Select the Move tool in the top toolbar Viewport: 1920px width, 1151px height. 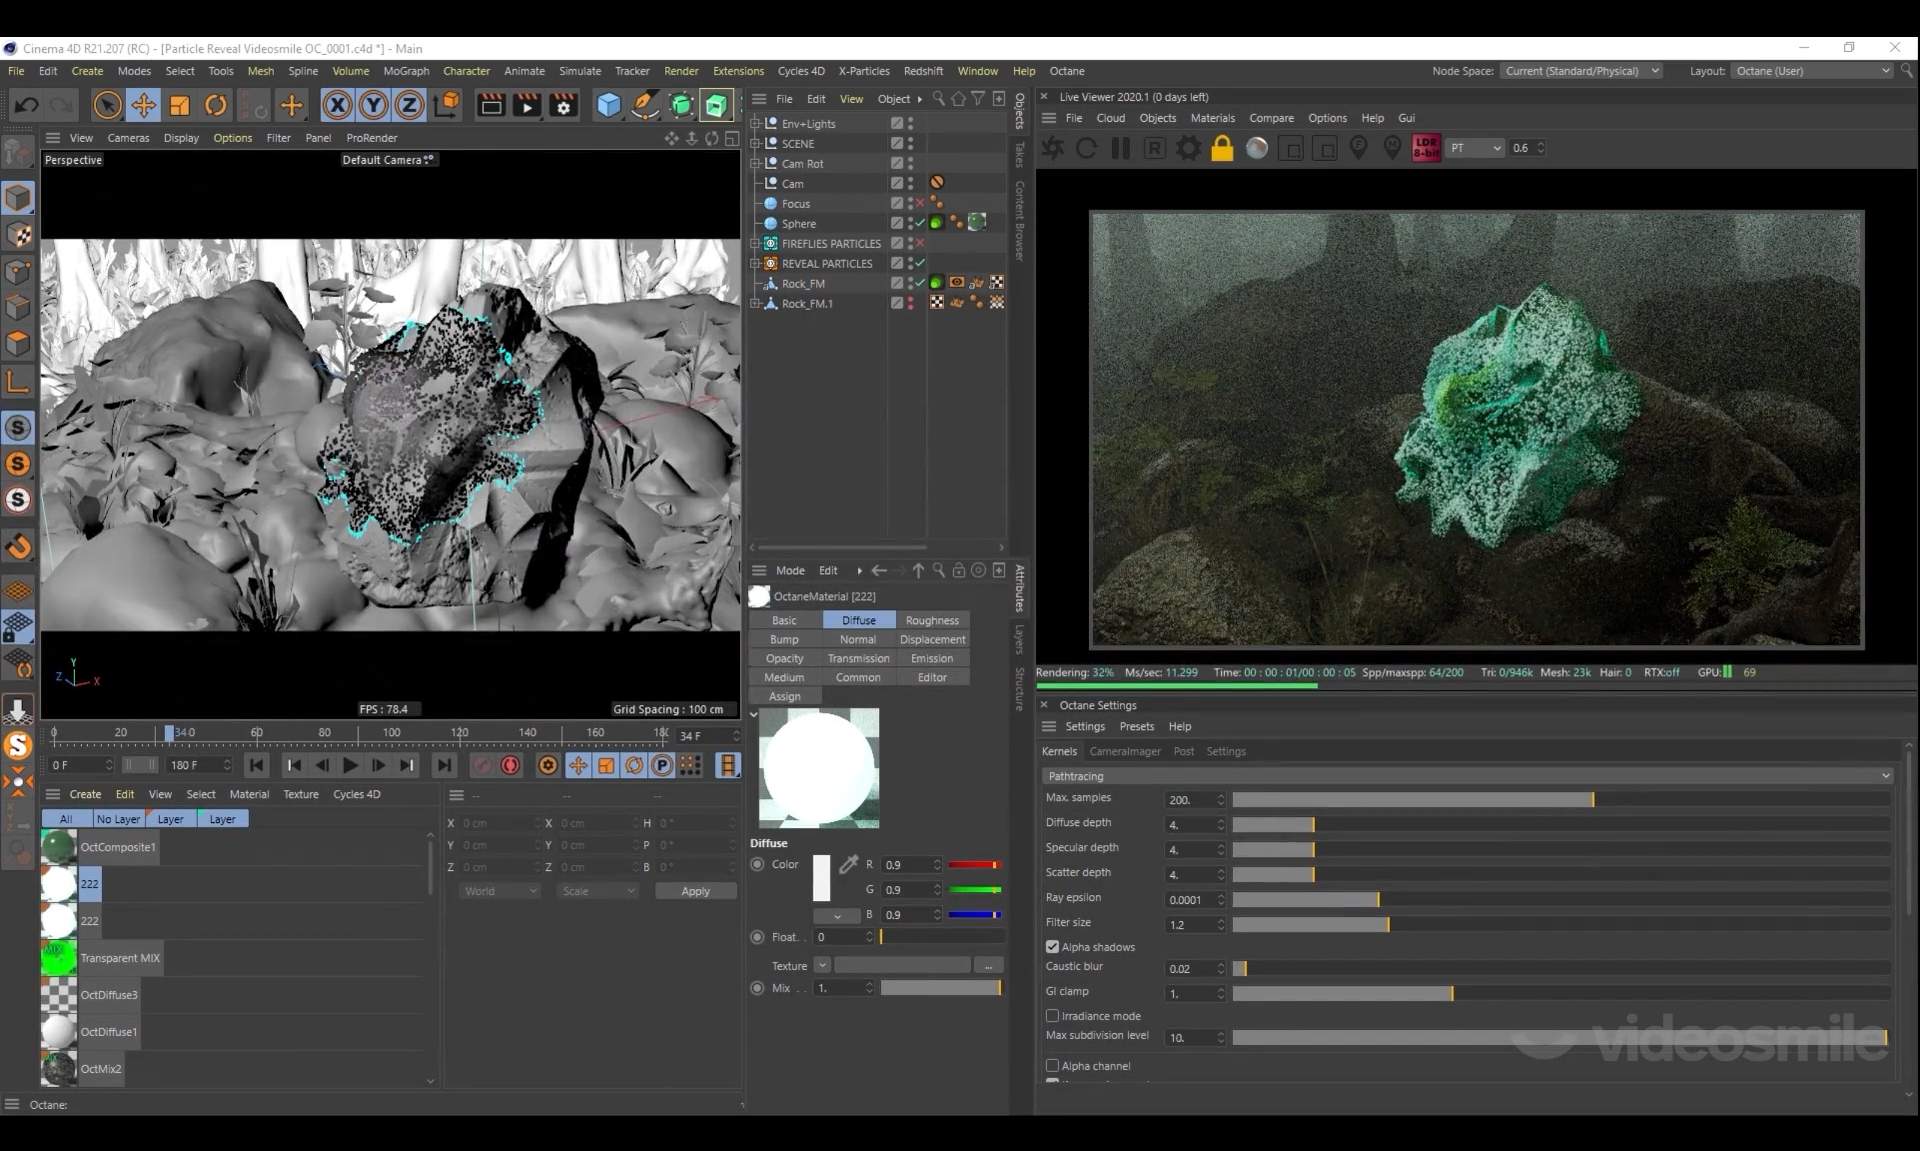point(143,105)
